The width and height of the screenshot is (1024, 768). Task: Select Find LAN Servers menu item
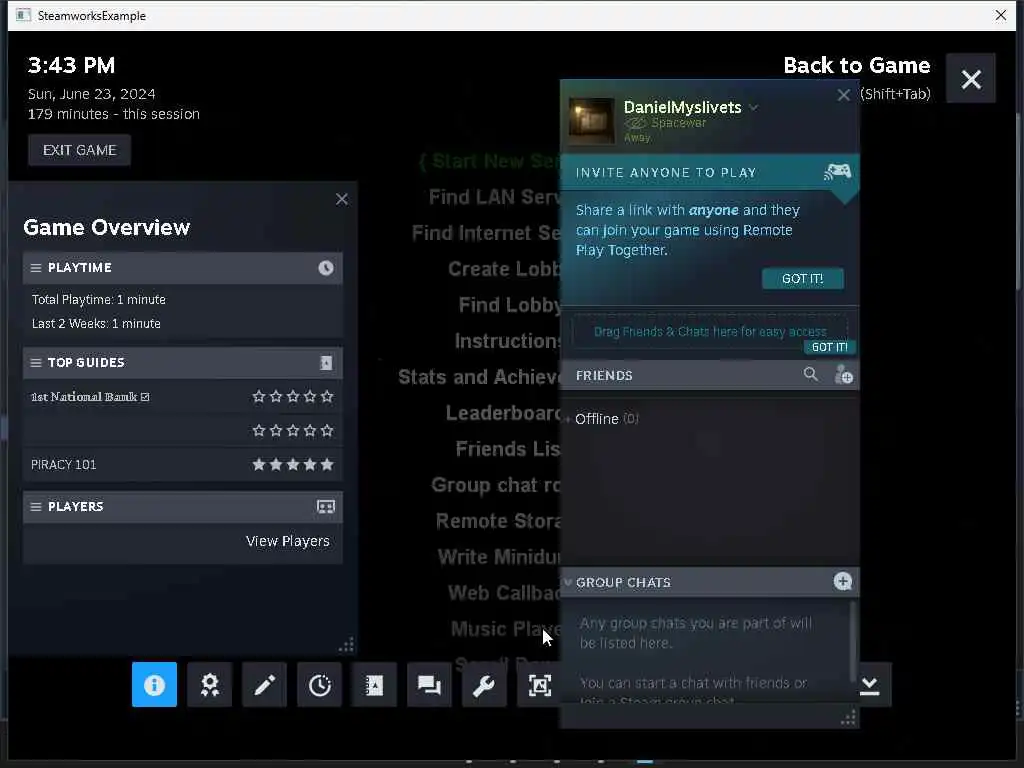click(494, 197)
